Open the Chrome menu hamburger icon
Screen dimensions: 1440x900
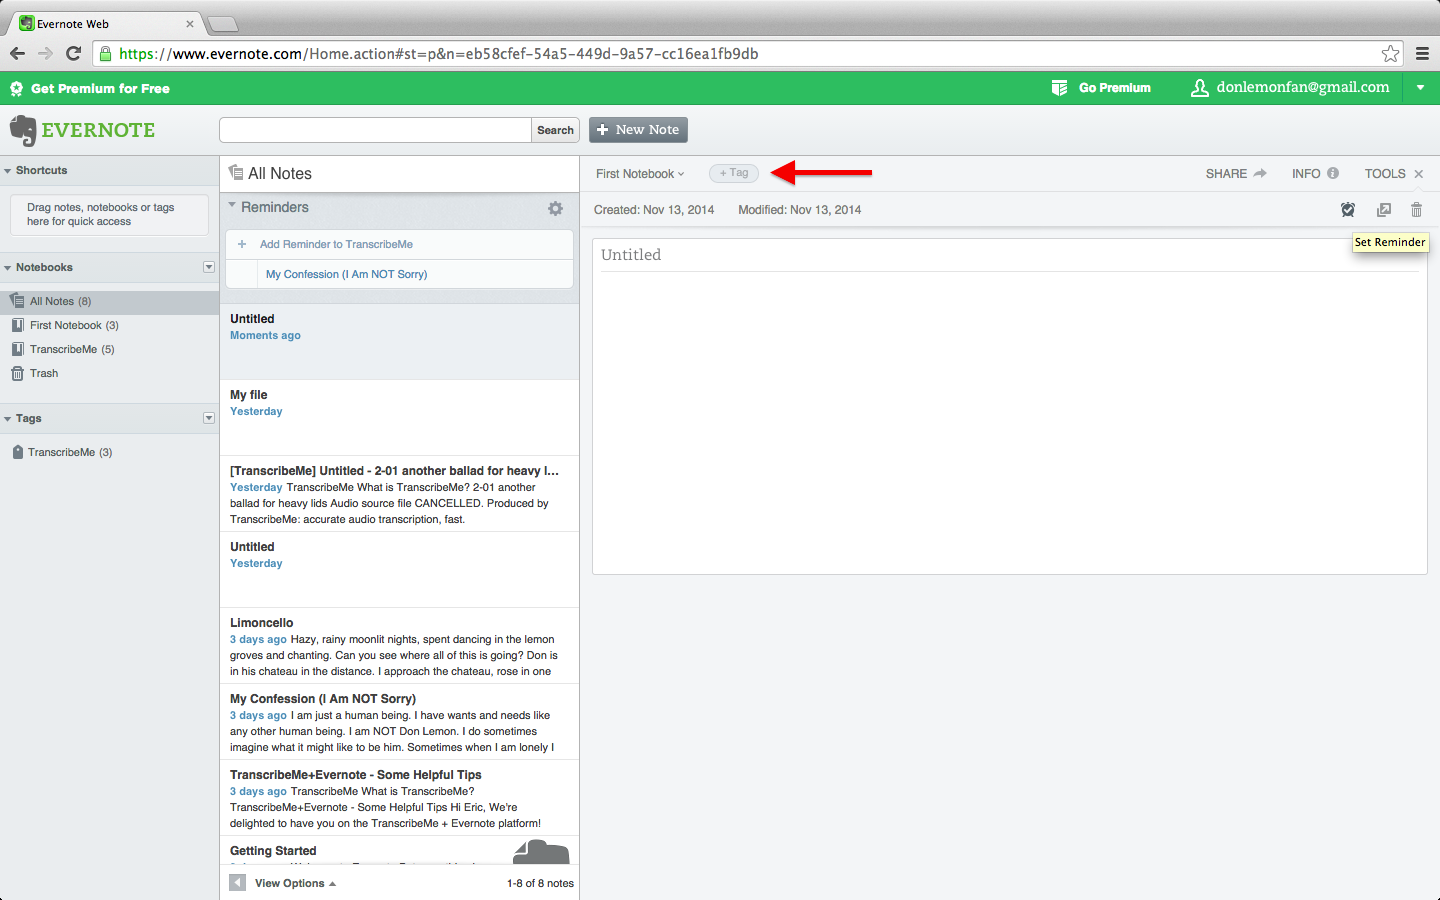(x=1422, y=54)
